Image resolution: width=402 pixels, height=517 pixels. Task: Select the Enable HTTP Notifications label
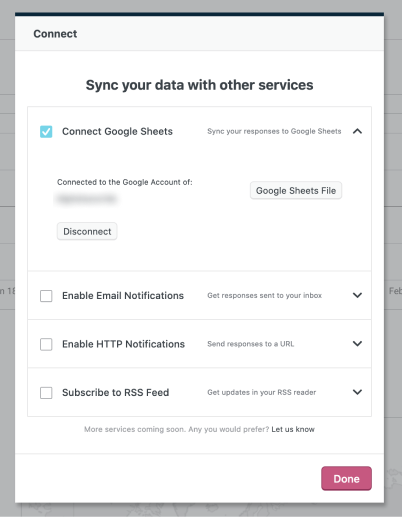(x=123, y=344)
